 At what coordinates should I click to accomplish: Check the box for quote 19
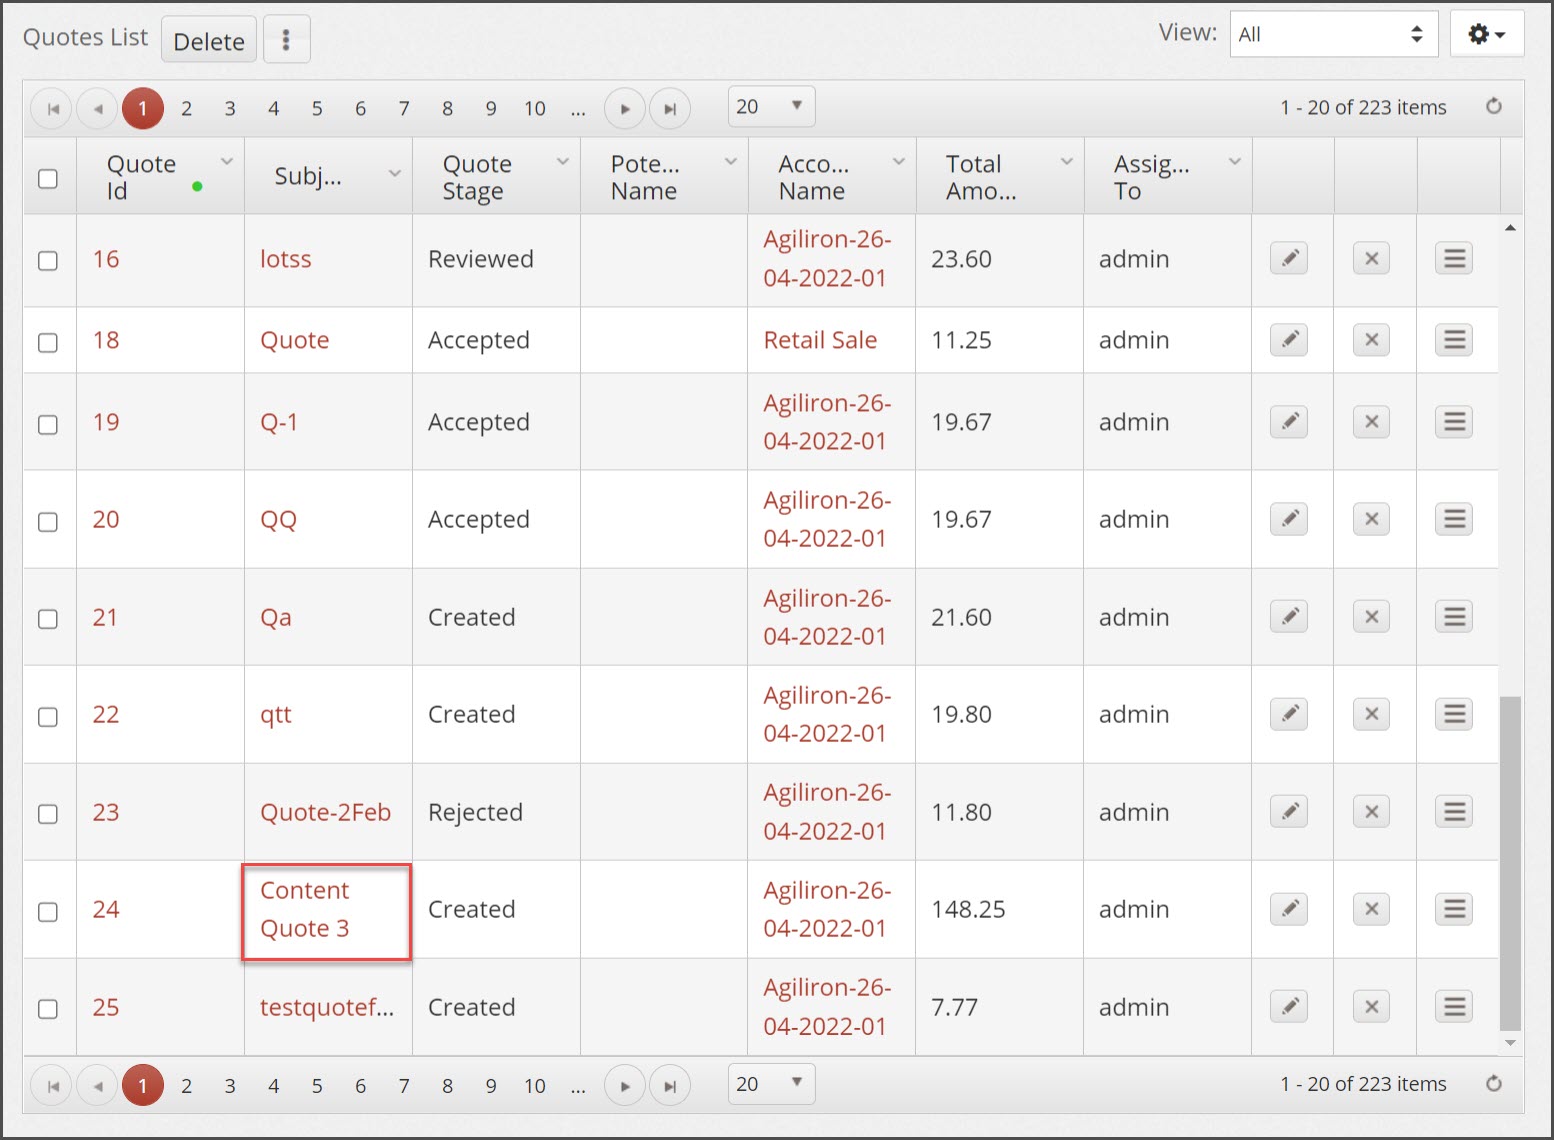[x=48, y=424]
